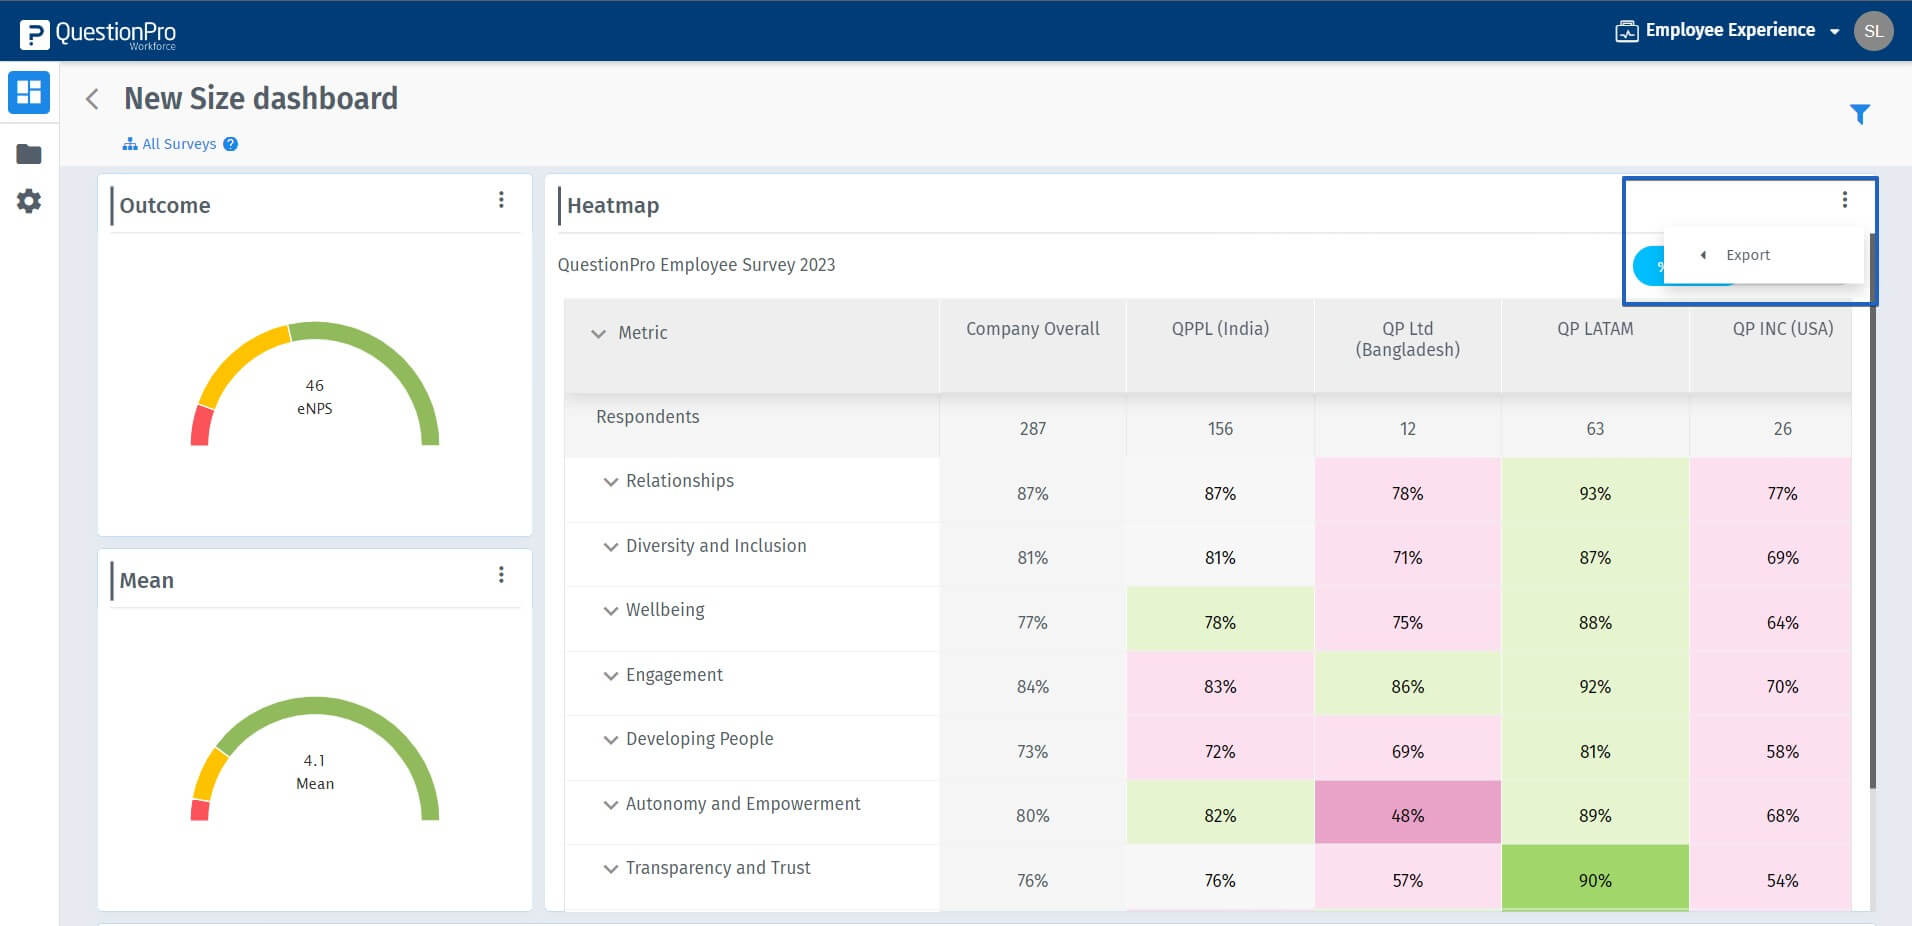This screenshot has height=926, width=1912.
Task: Open settings via the gear icon
Action: [x=28, y=201]
